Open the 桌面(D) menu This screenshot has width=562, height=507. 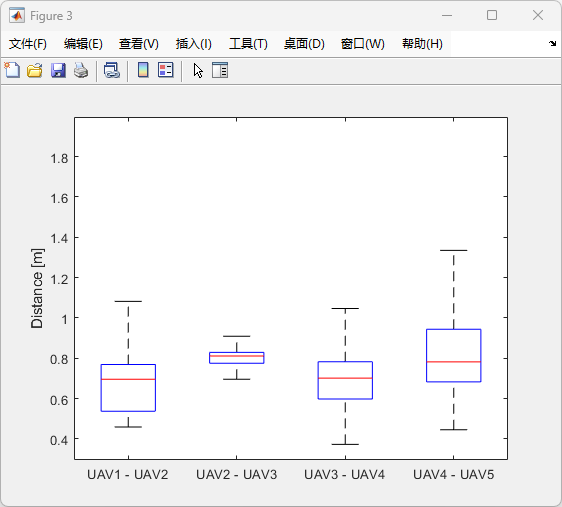[304, 44]
